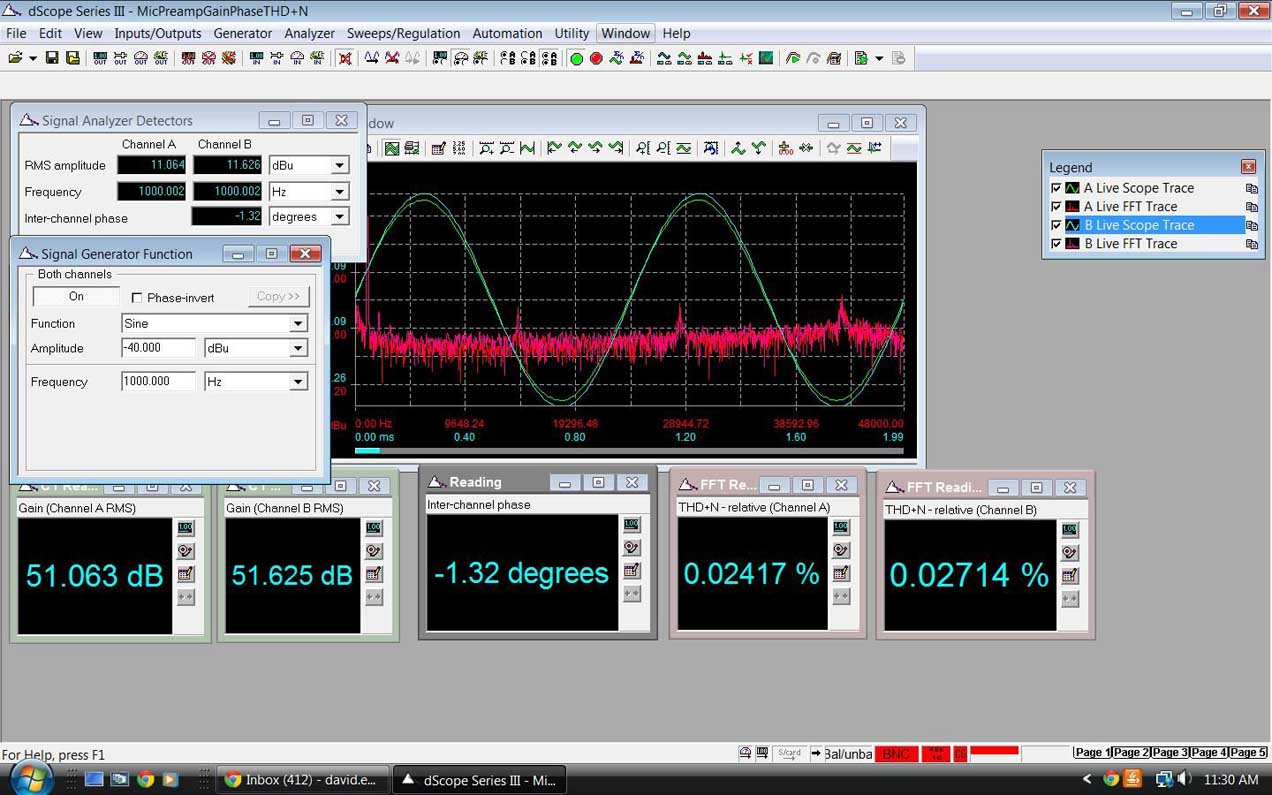Open the Inter-channel phase degrees unit dropdown
Viewport: 1272px width, 795px height.
coord(339,217)
